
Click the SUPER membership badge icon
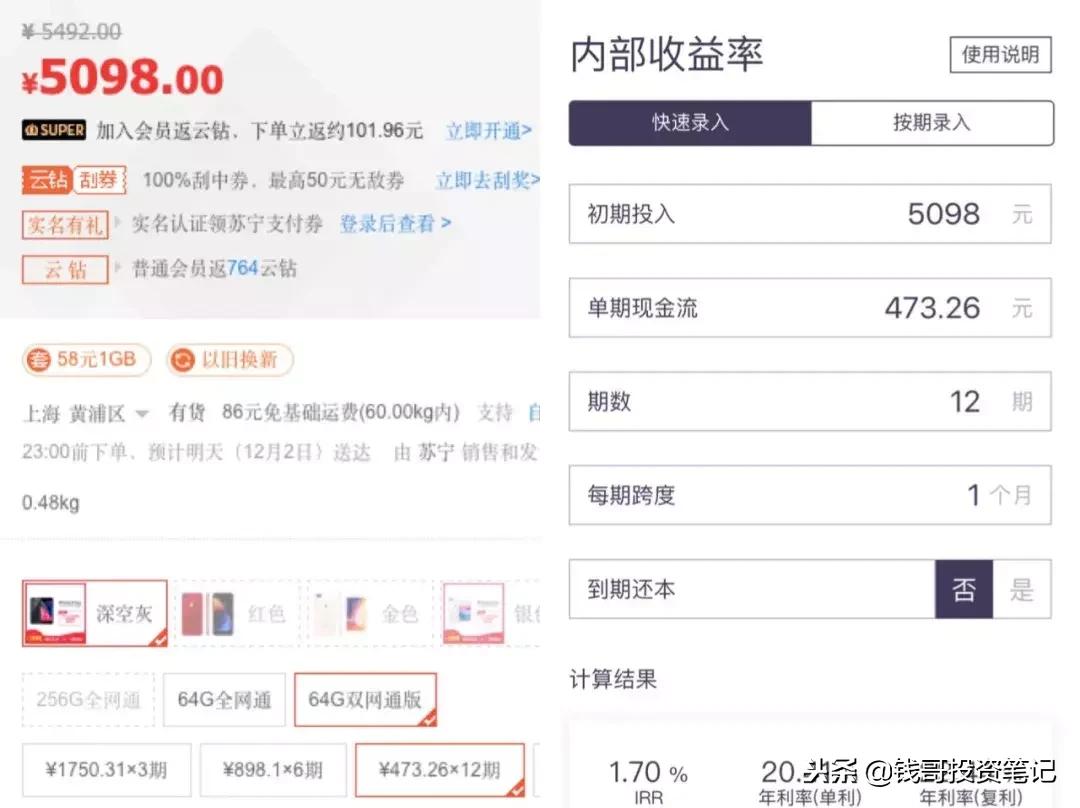click(52, 130)
